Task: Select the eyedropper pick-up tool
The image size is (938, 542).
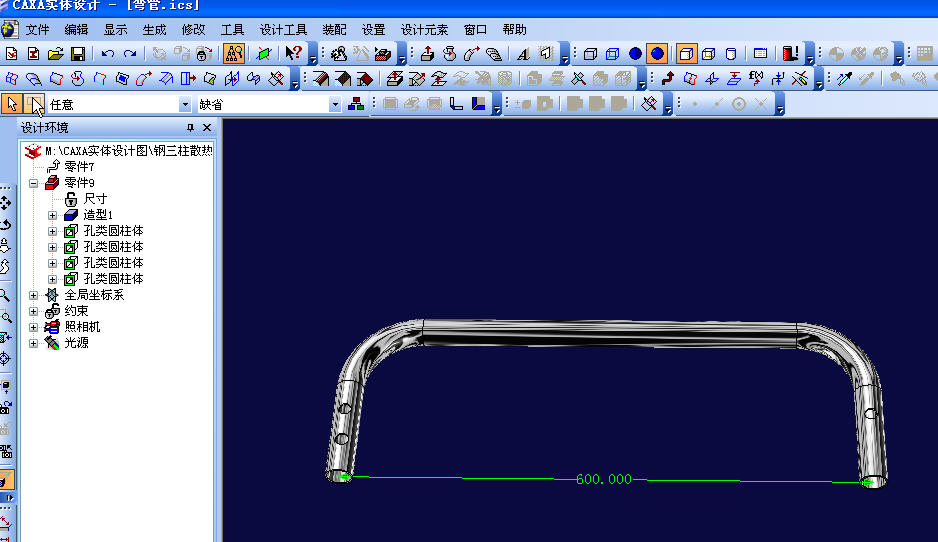Action: click(845, 78)
